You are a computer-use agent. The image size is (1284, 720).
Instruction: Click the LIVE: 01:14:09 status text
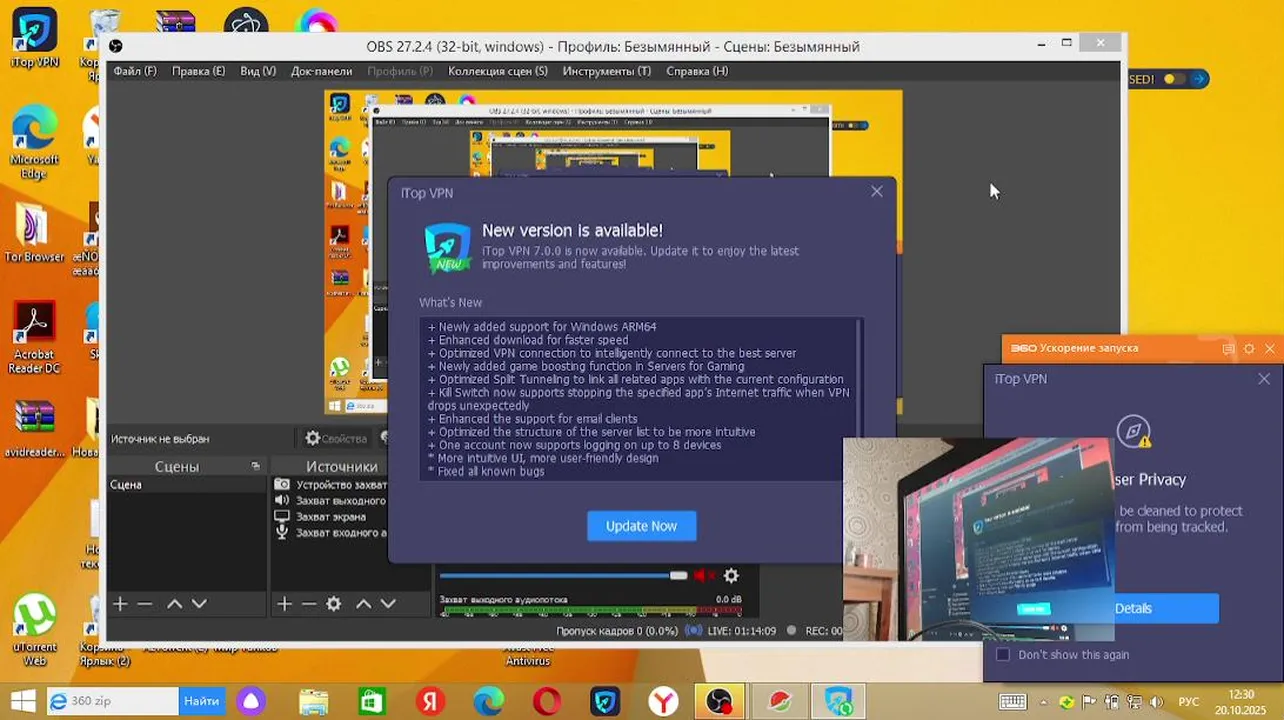pos(743,631)
